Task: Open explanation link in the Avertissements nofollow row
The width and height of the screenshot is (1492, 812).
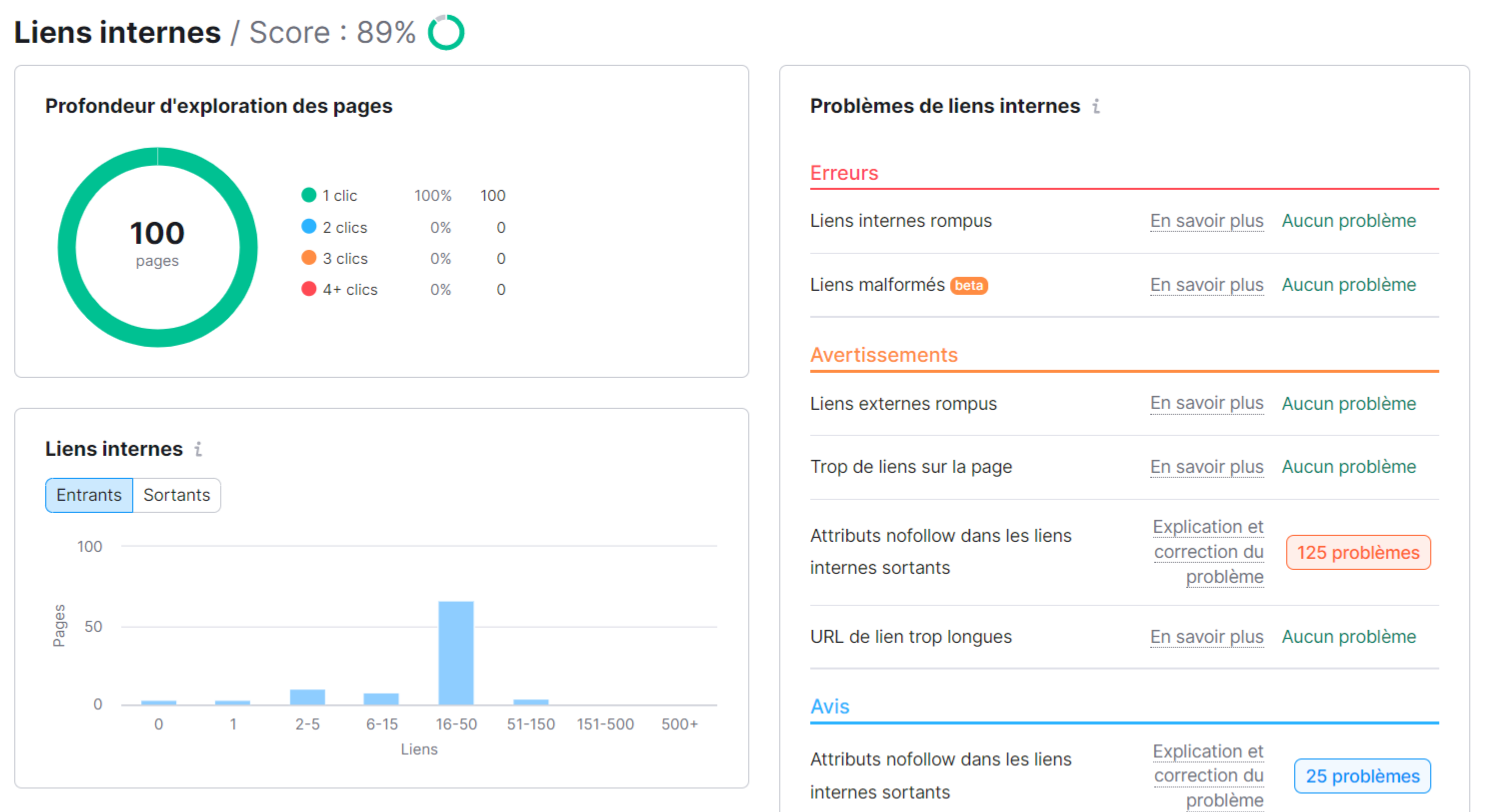Action: (x=1208, y=552)
